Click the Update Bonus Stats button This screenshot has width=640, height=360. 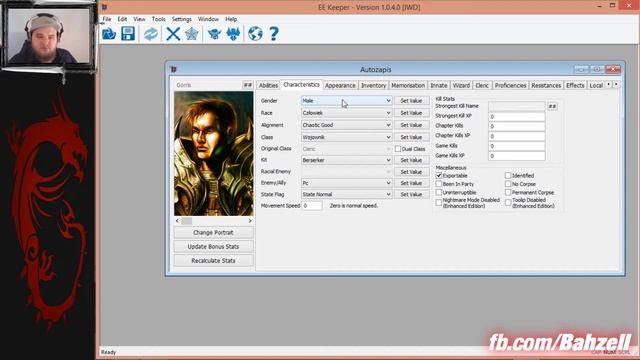point(213,247)
